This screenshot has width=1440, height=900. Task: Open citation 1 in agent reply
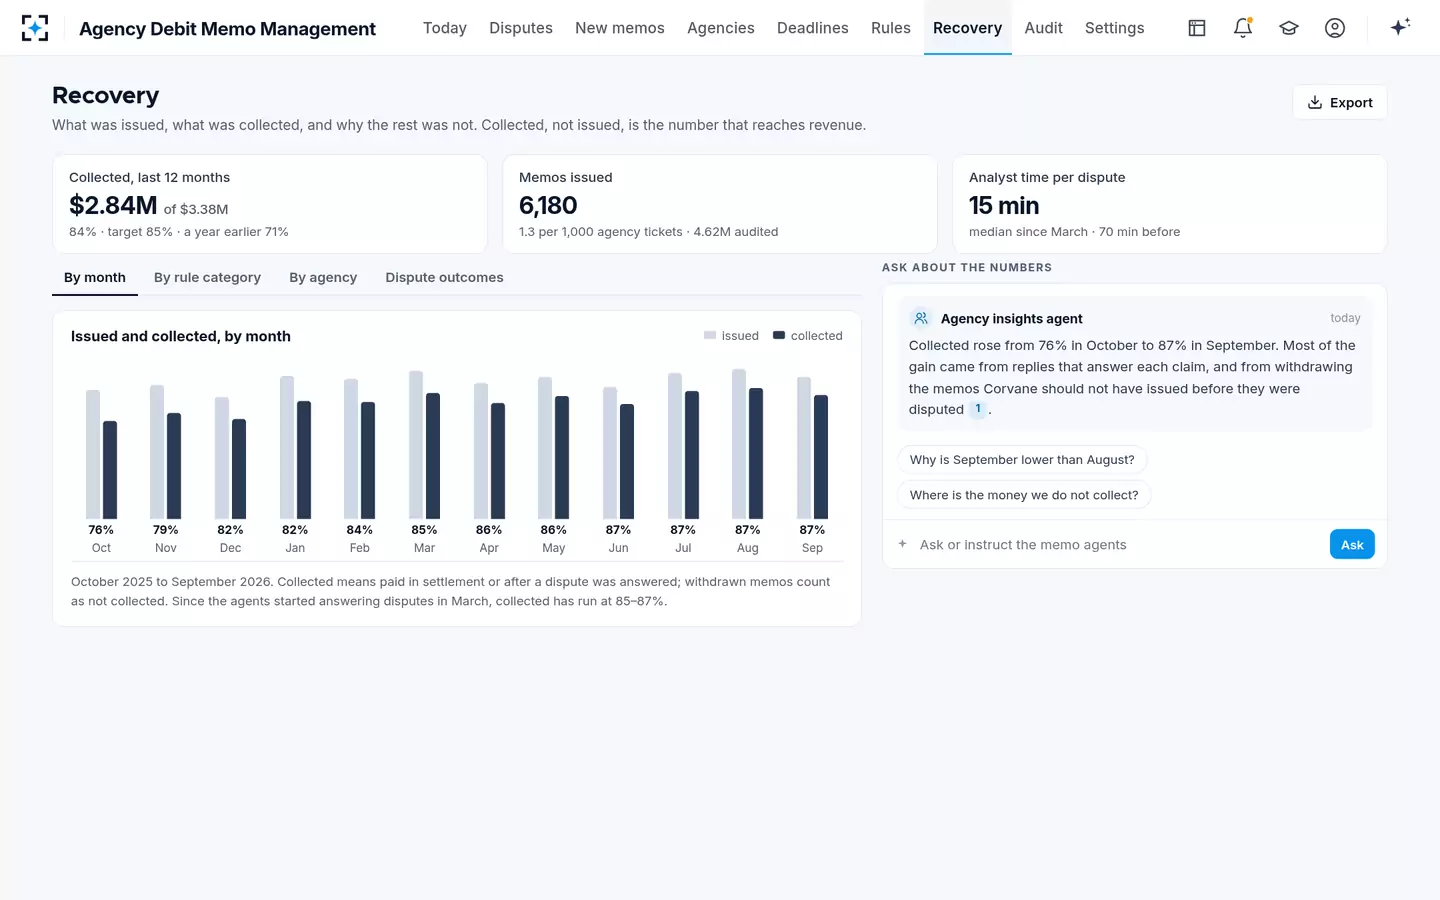978,409
